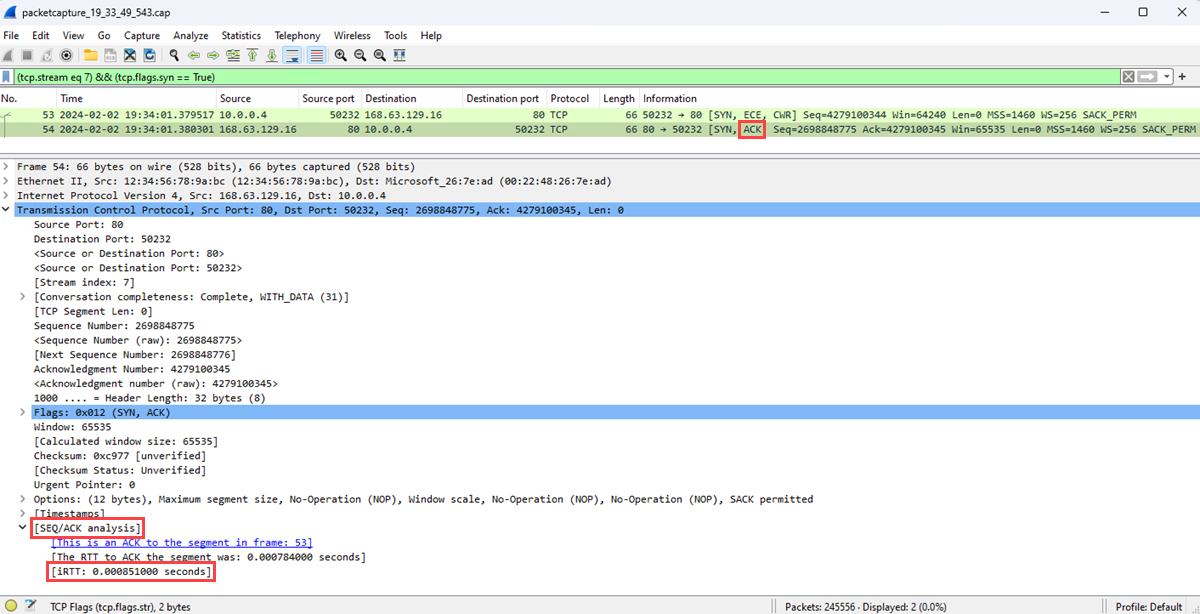Select packet 53 in the packet list

click(x=300, y=115)
